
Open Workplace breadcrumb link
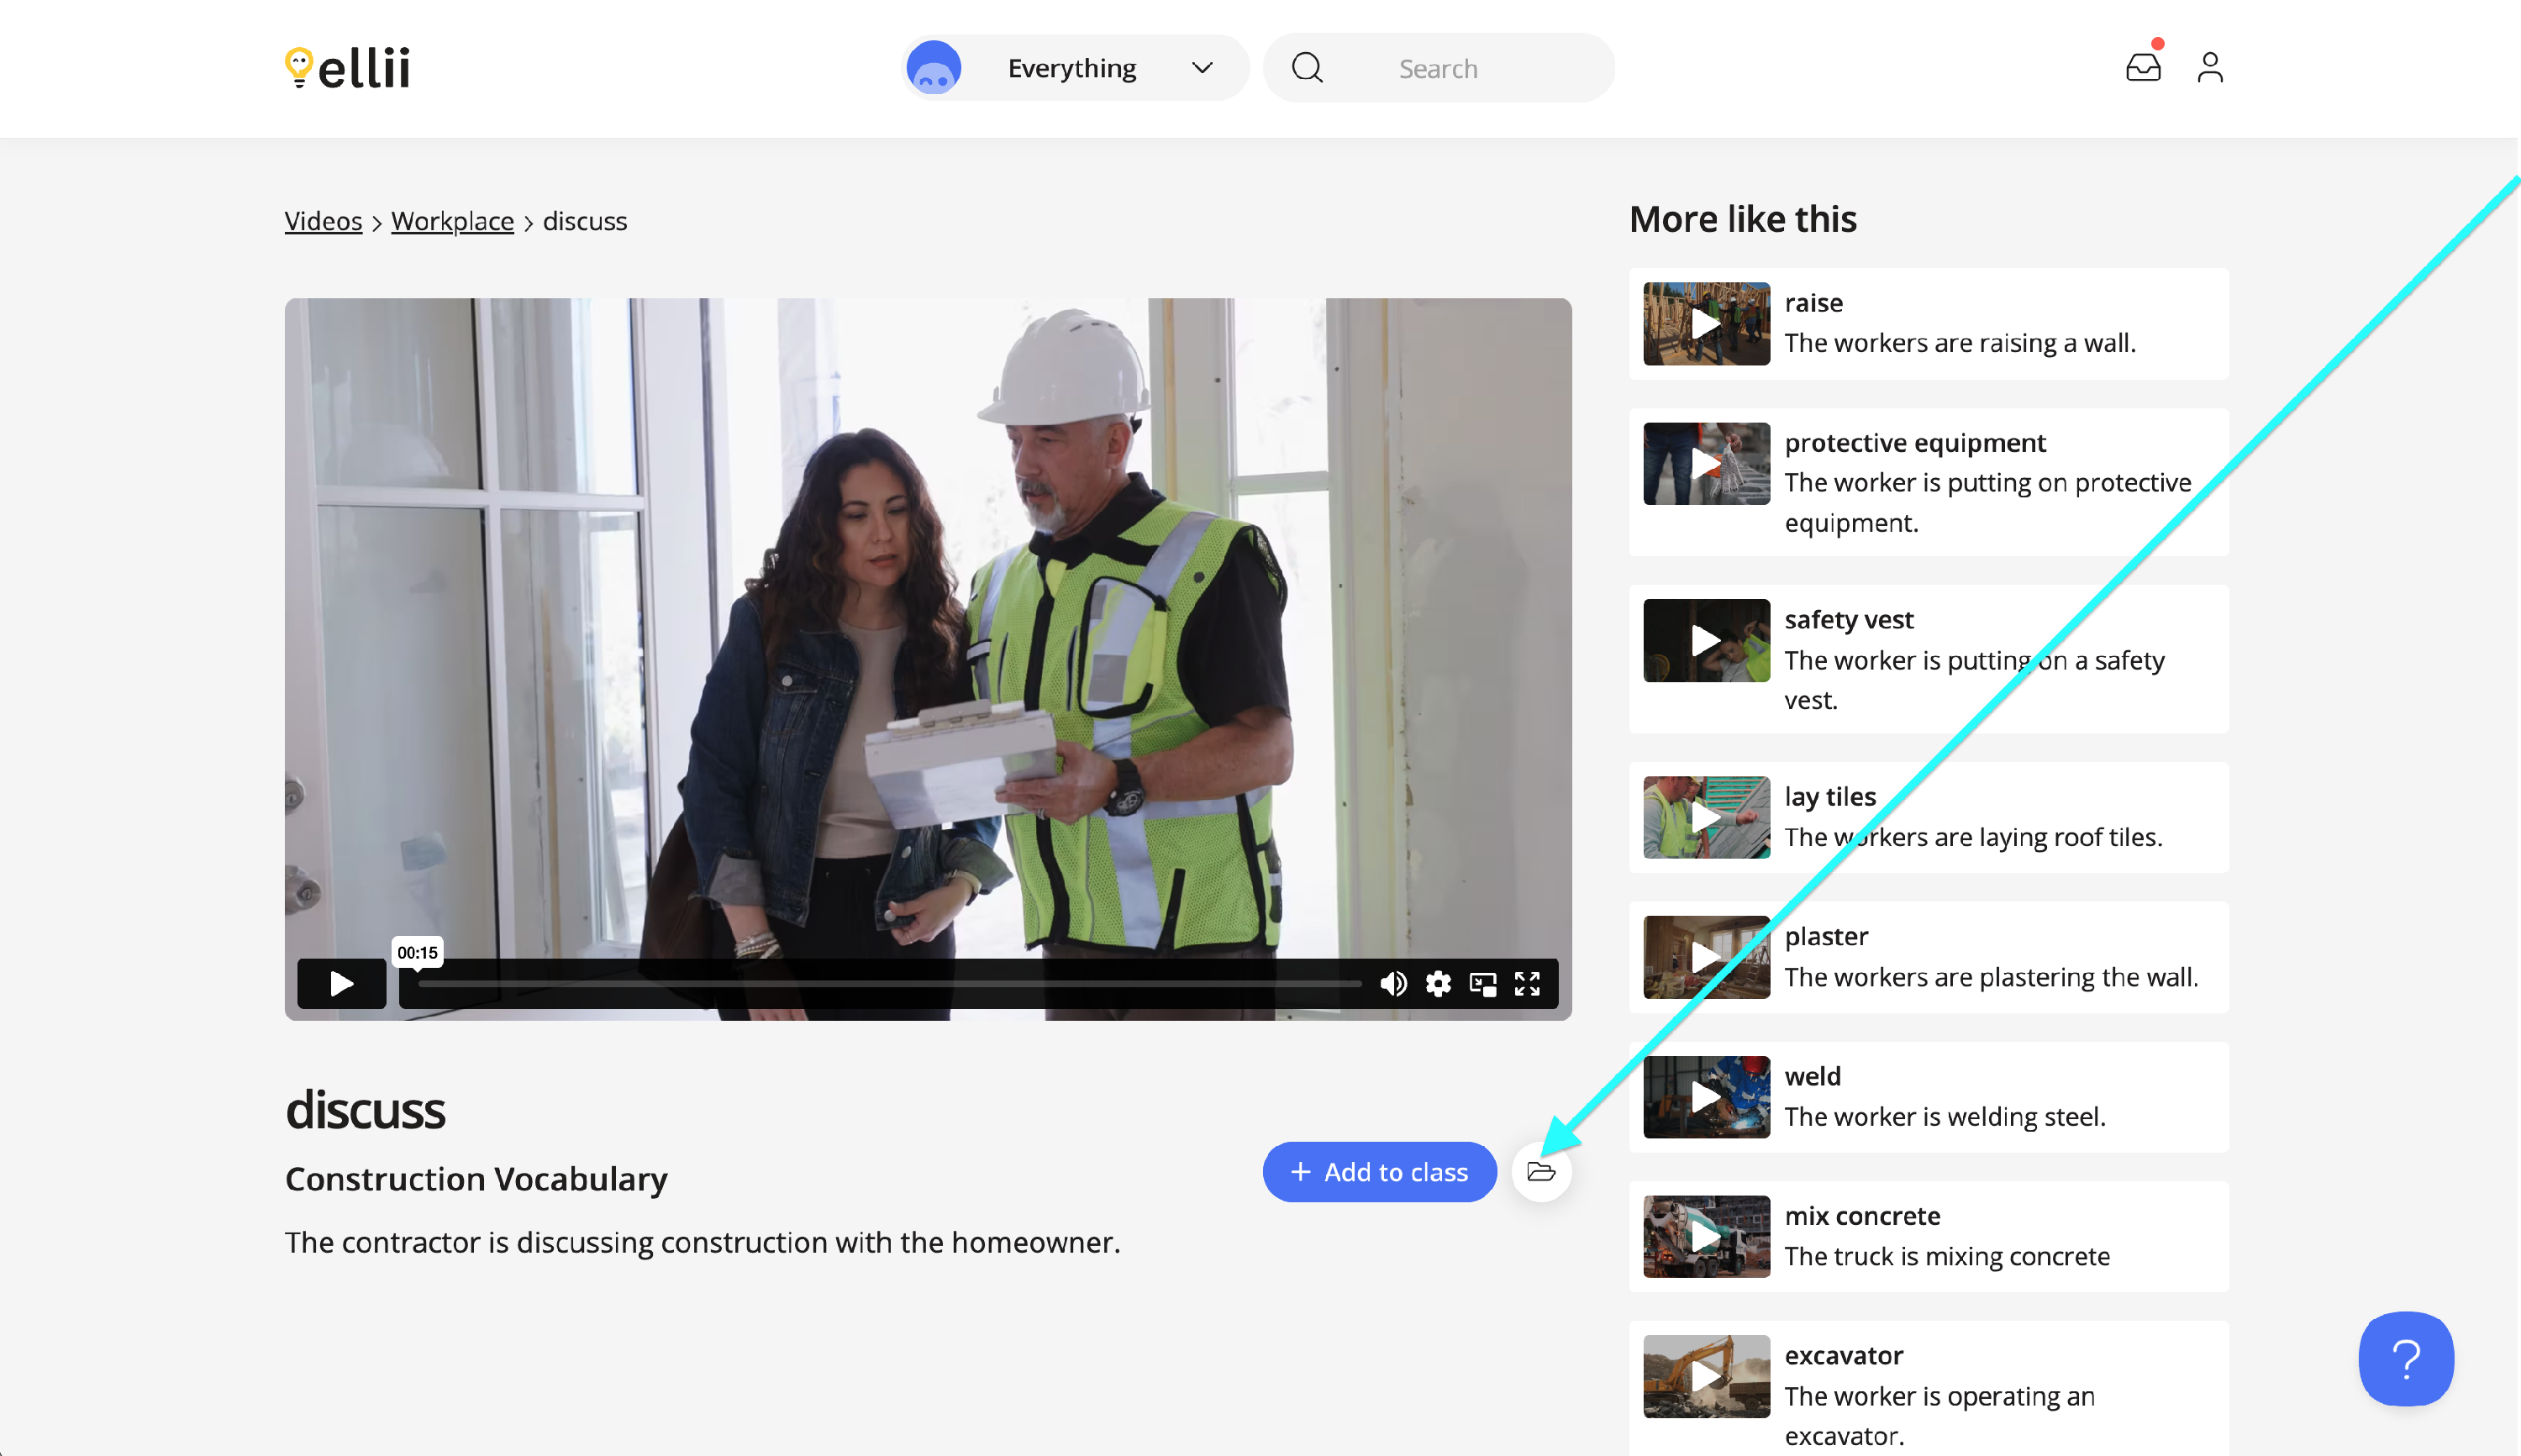pyautogui.click(x=452, y=221)
